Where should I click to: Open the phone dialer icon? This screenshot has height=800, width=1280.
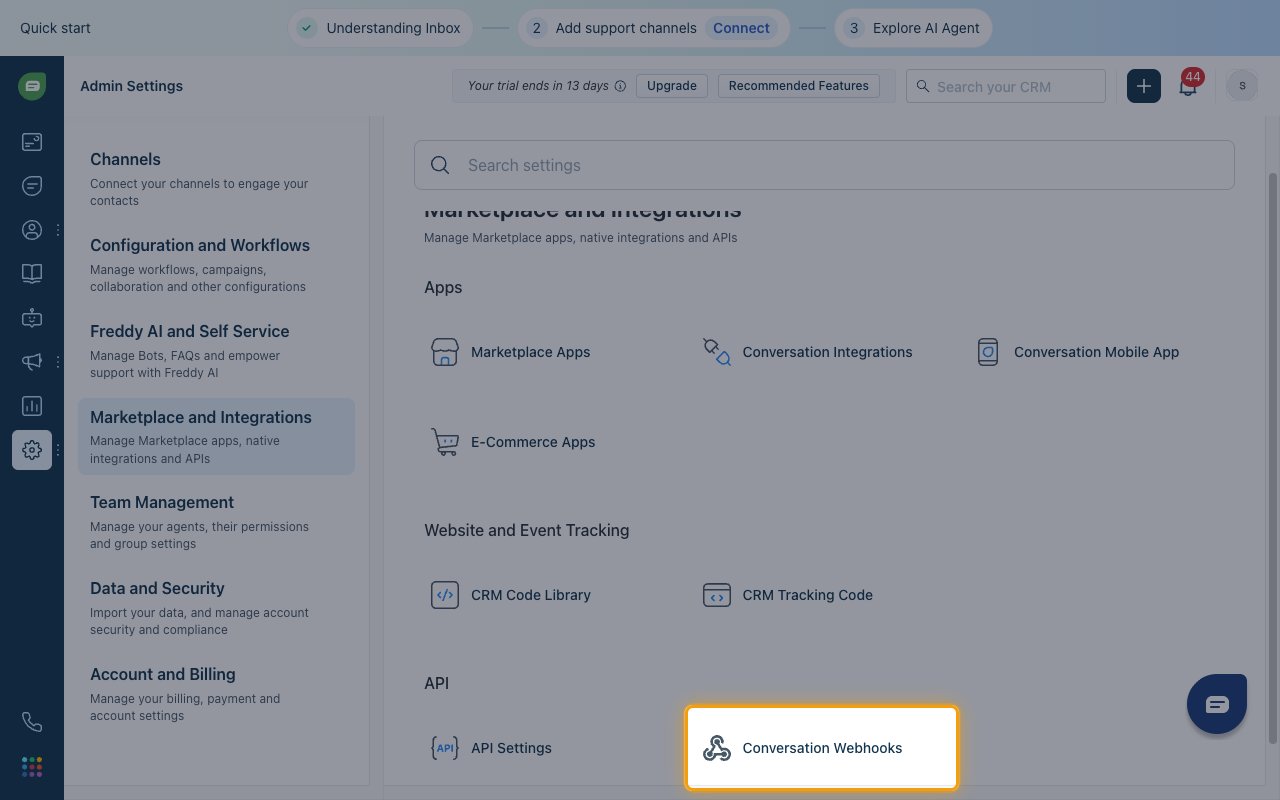tap(32, 722)
